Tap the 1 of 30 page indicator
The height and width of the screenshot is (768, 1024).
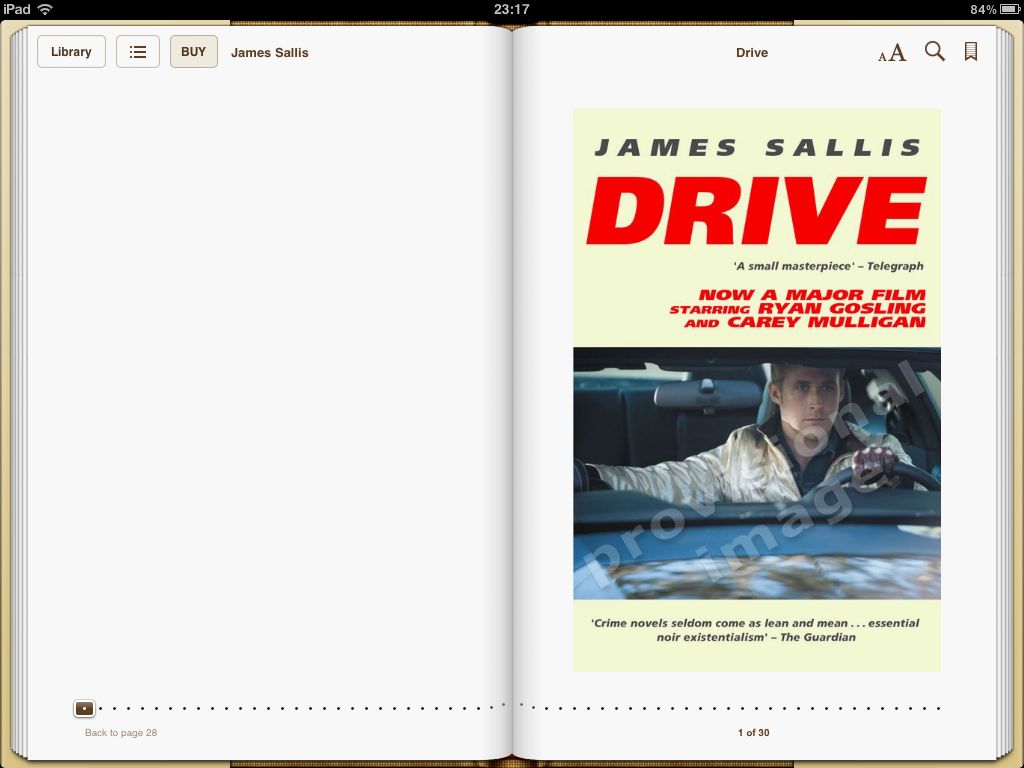pos(753,733)
